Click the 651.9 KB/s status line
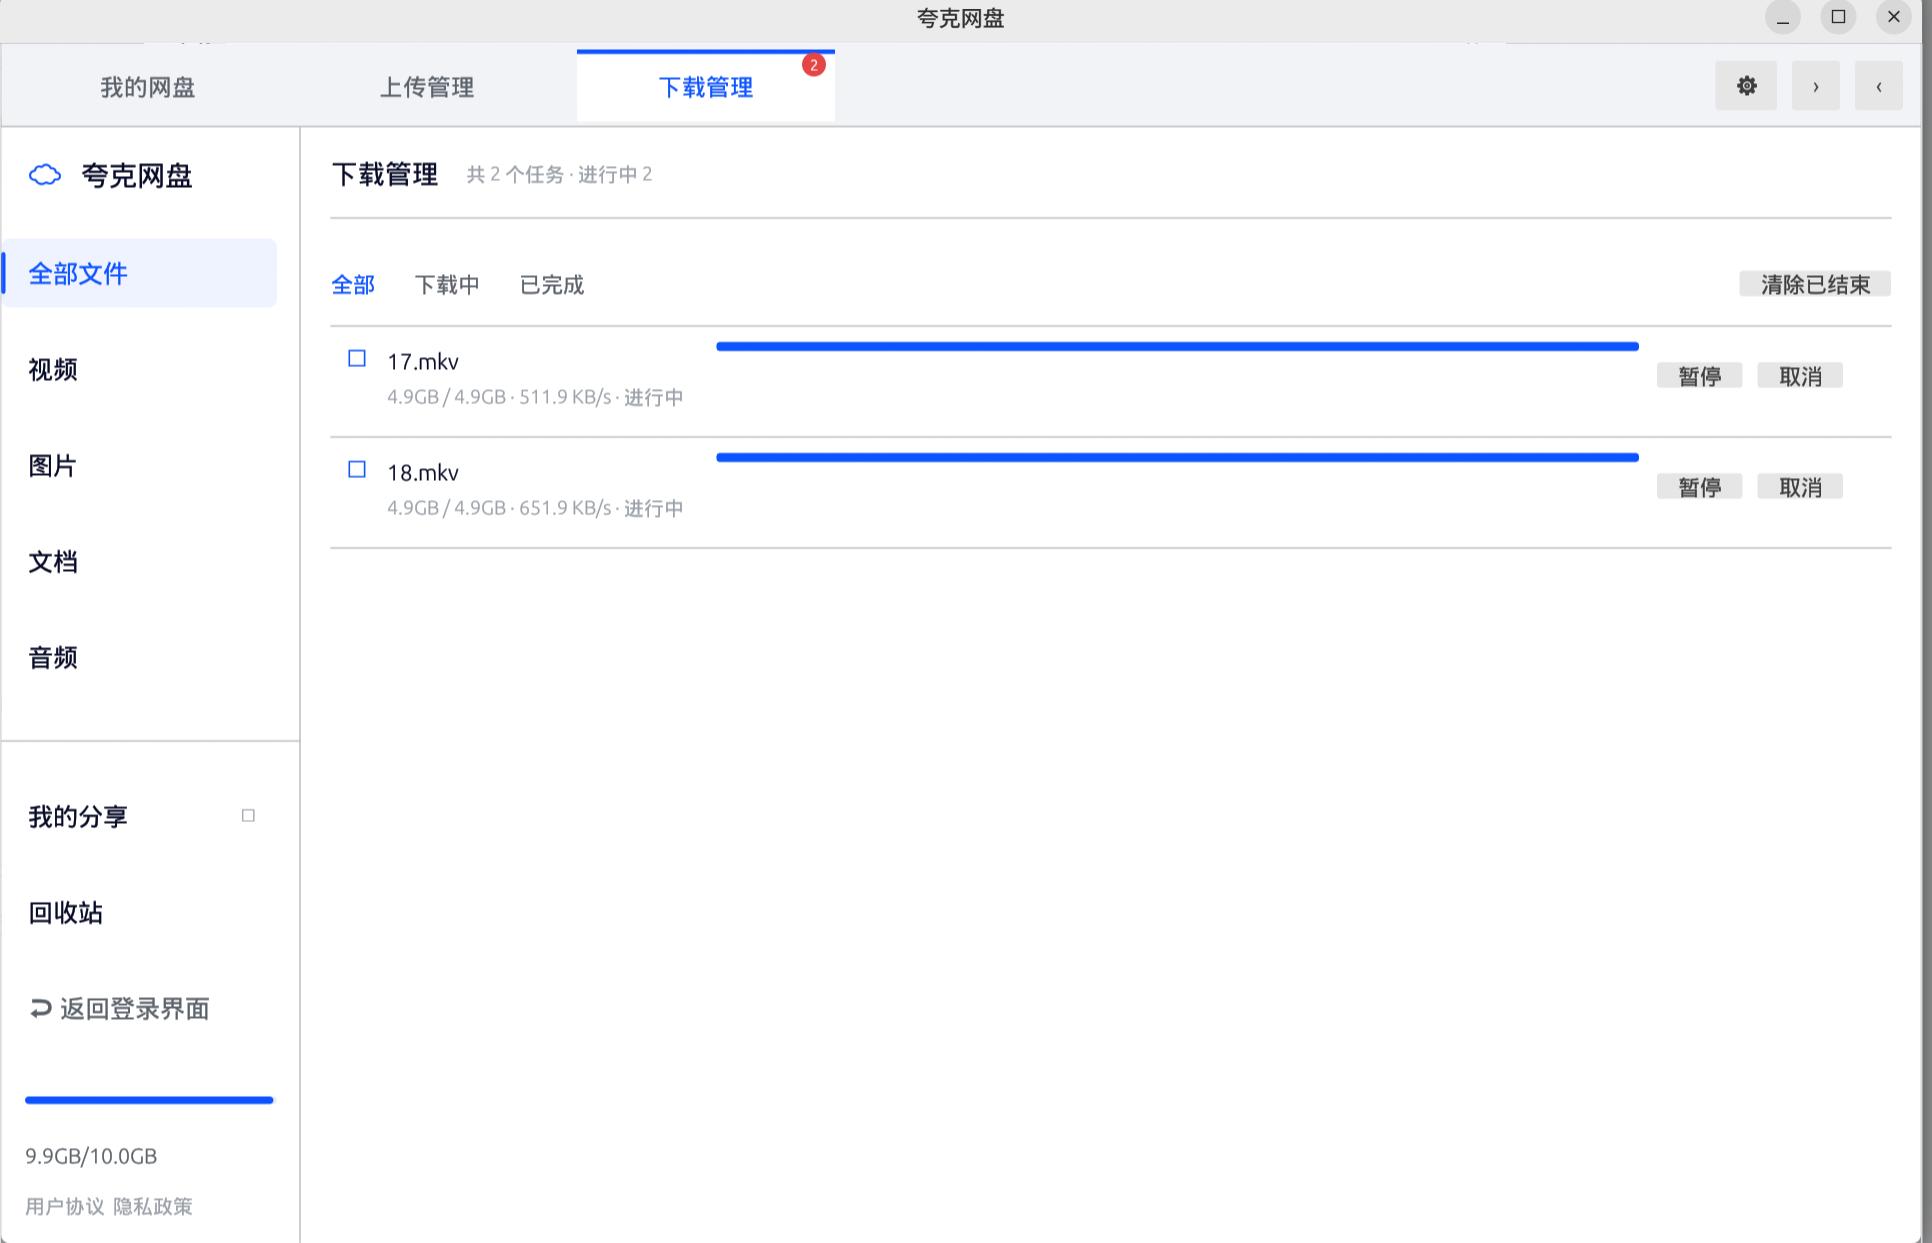Image resolution: width=1932 pixels, height=1243 pixels. pyautogui.click(x=535, y=508)
